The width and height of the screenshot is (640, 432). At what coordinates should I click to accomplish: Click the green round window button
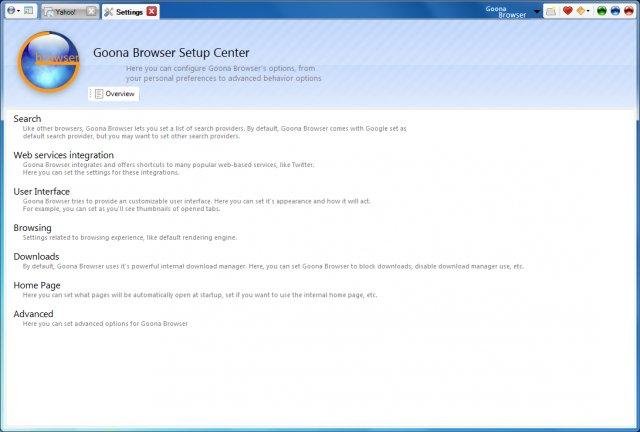601,11
